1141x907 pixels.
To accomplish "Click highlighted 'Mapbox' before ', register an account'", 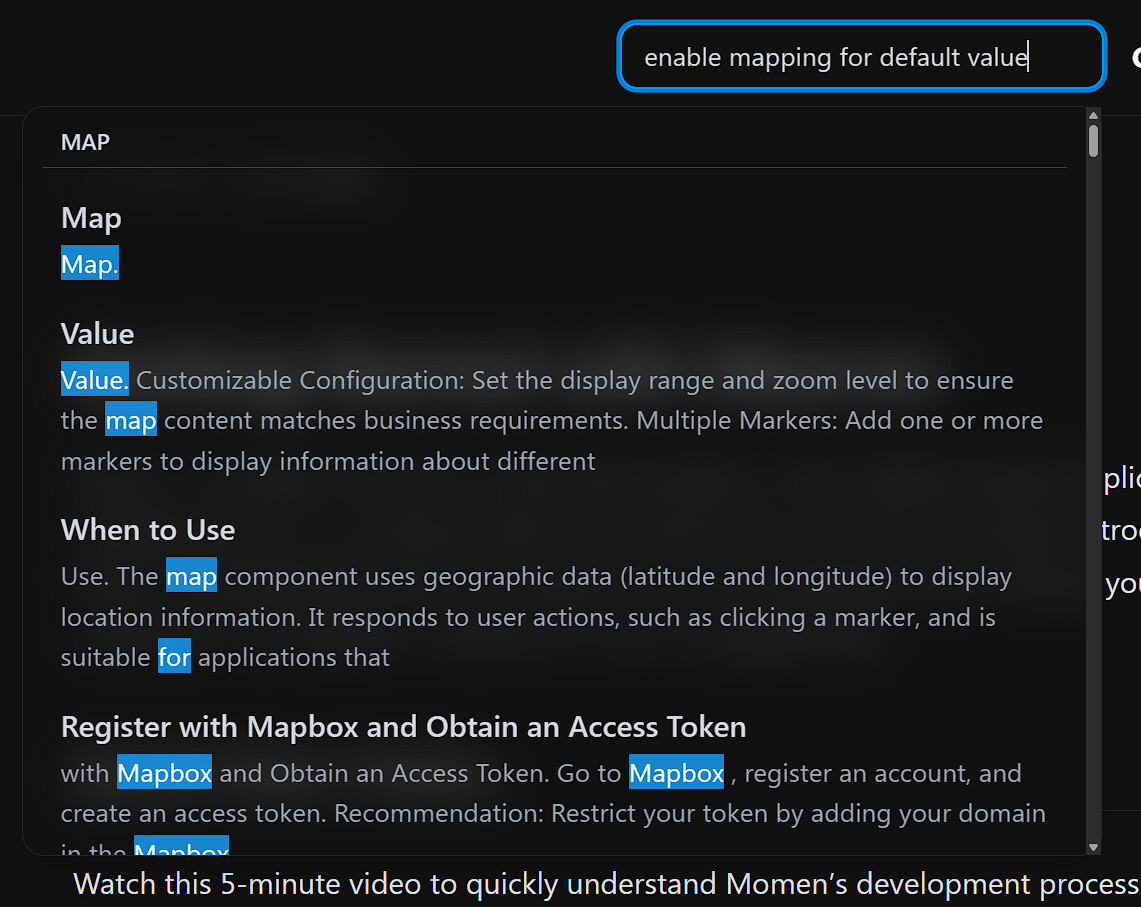I will [676, 774].
